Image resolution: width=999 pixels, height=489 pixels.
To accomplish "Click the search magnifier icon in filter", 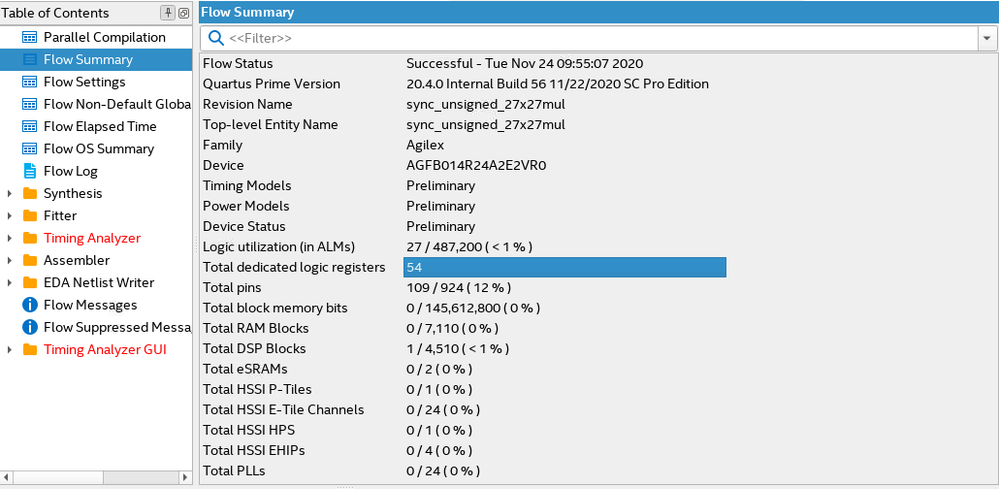I will coord(216,38).
